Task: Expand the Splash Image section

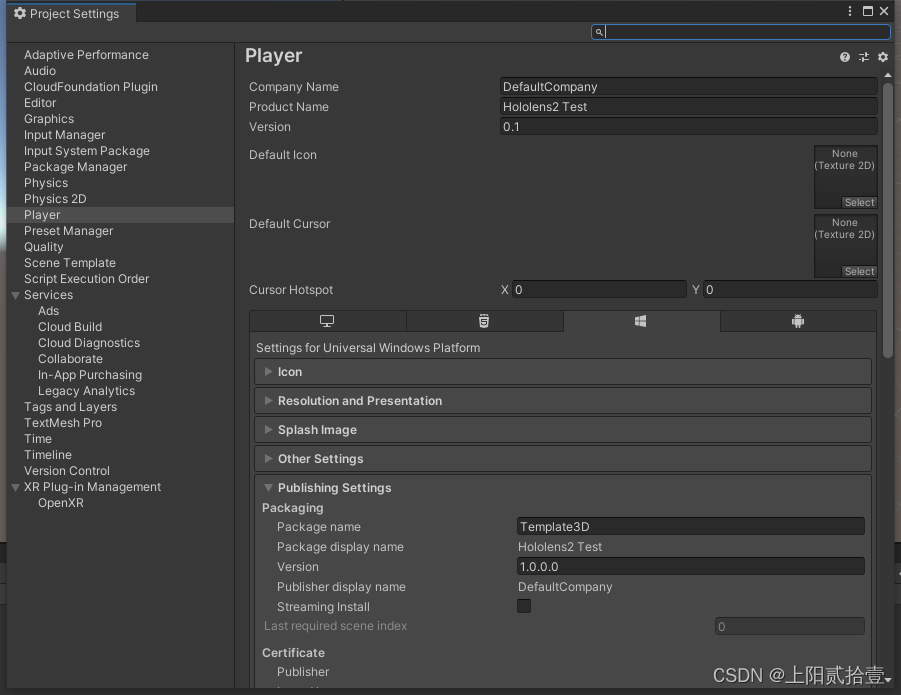Action: (x=563, y=430)
